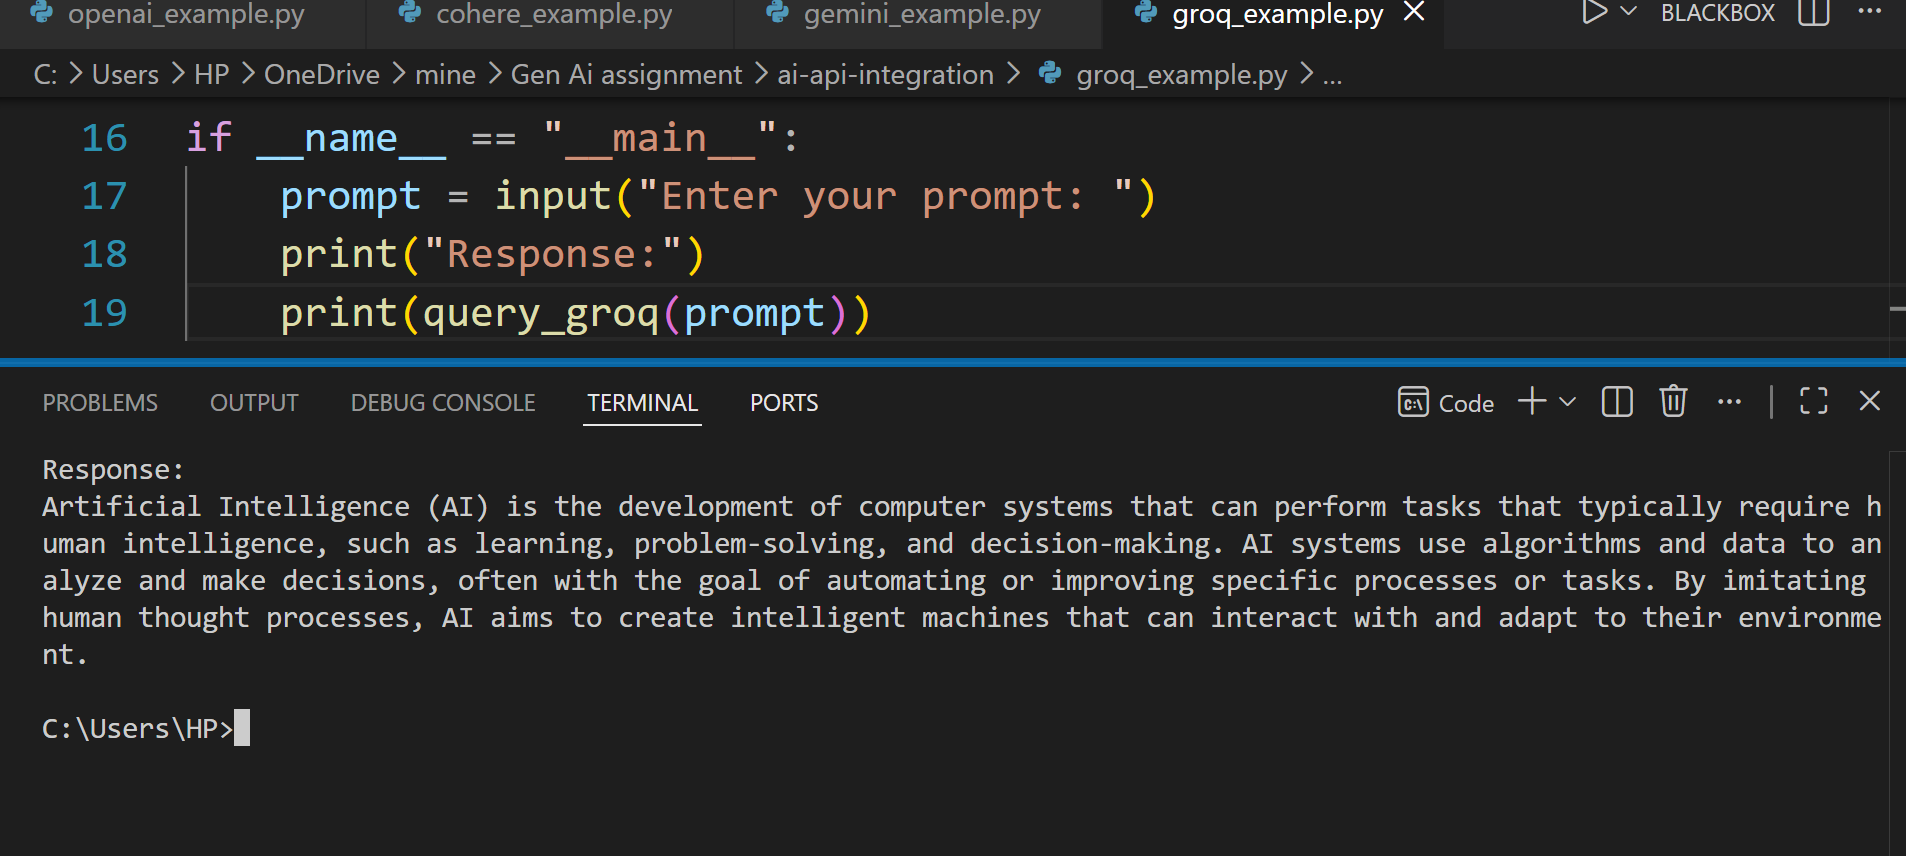This screenshot has width=1906, height=856.
Task: Place cursor on 'query_groq' function call
Action: pos(540,314)
